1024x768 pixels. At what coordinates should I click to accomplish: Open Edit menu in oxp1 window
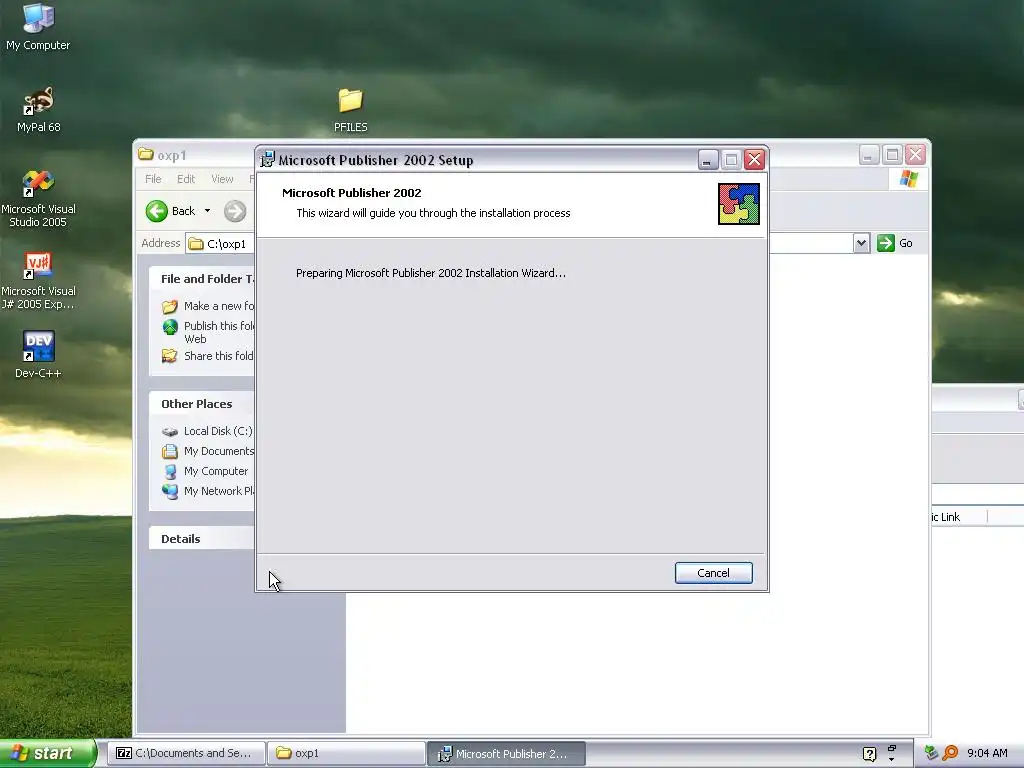click(186, 179)
